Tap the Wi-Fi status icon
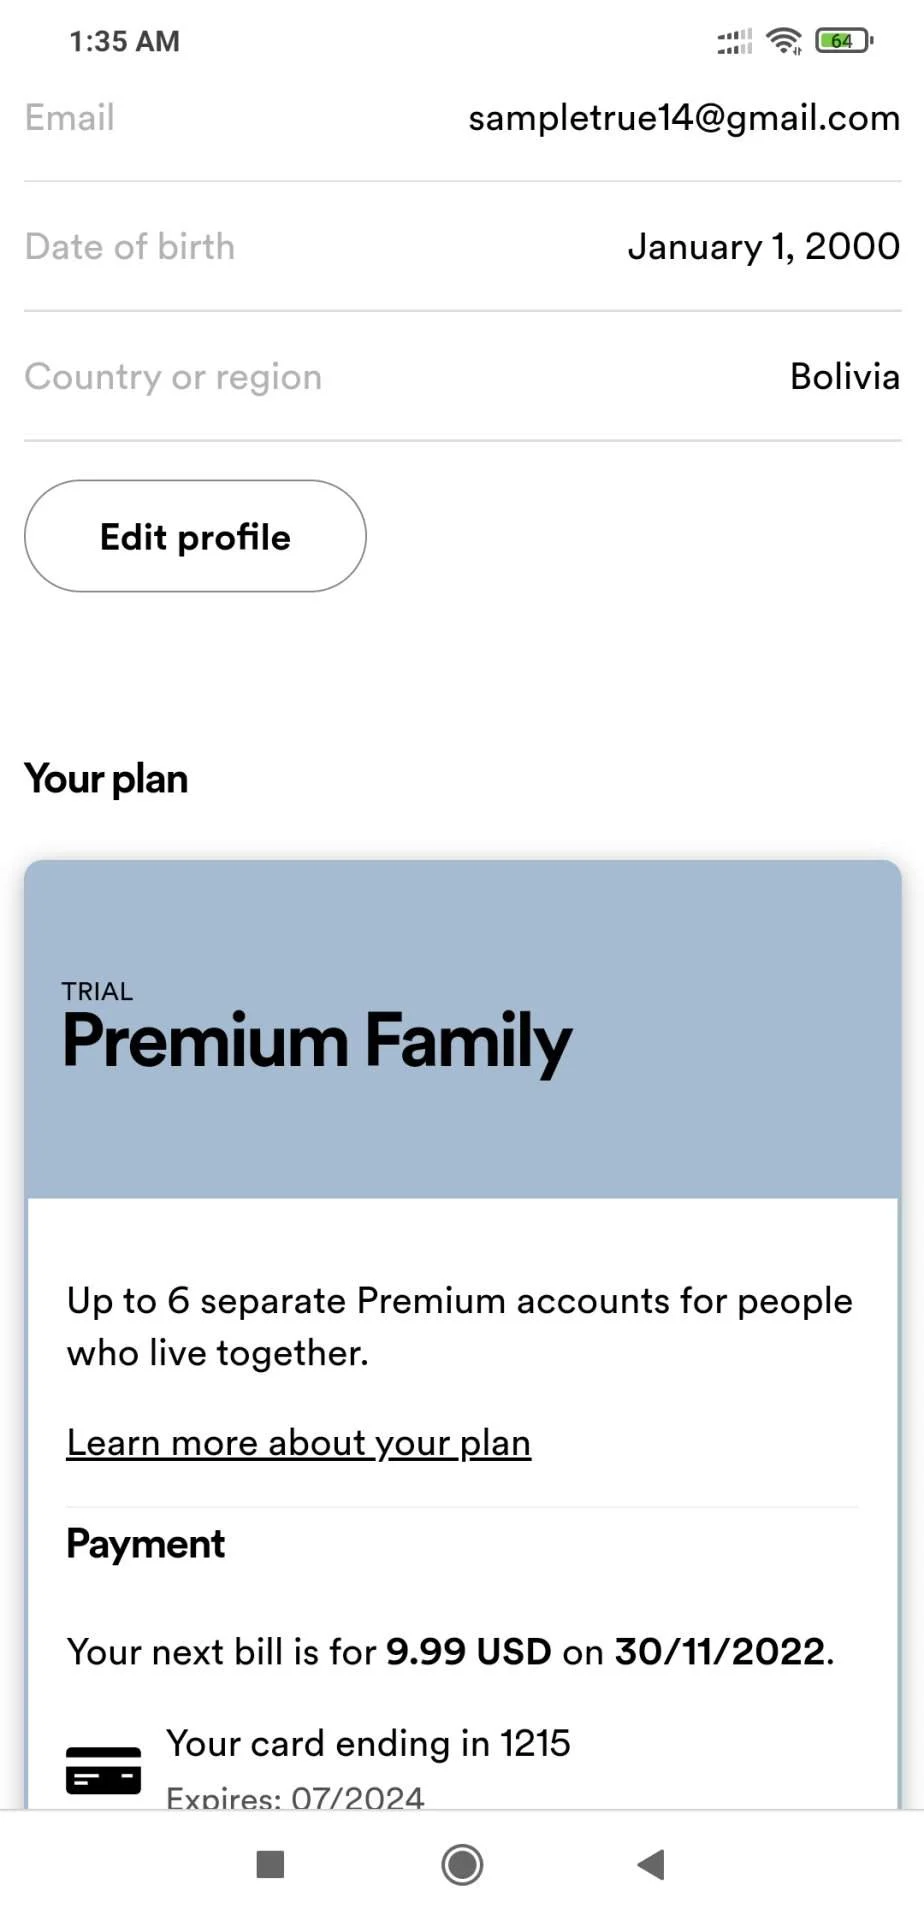 point(784,41)
